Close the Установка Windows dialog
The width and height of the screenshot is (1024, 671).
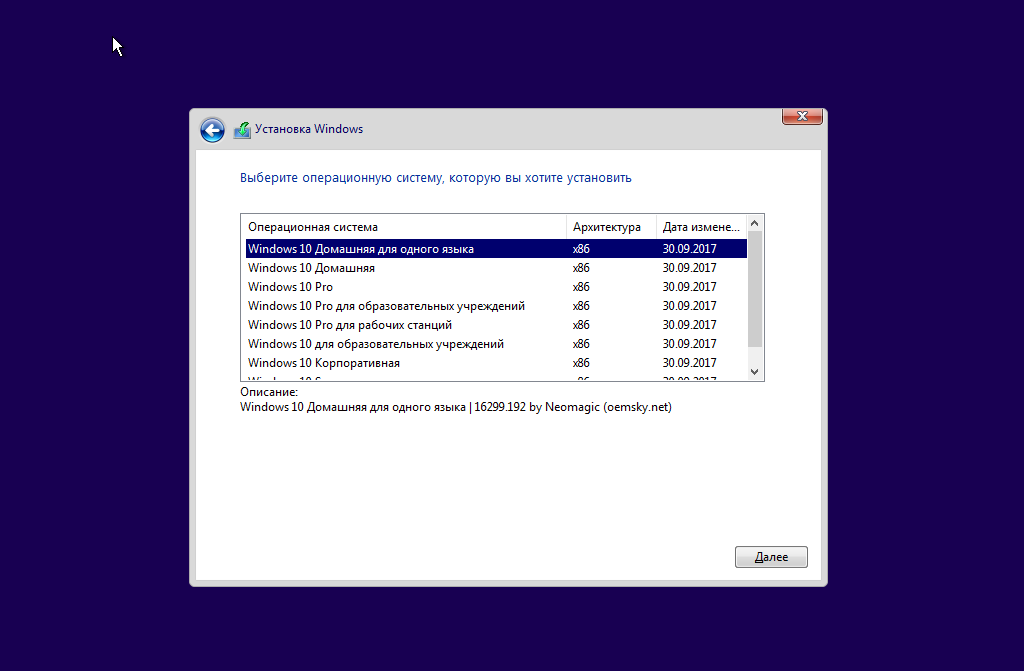click(802, 116)
